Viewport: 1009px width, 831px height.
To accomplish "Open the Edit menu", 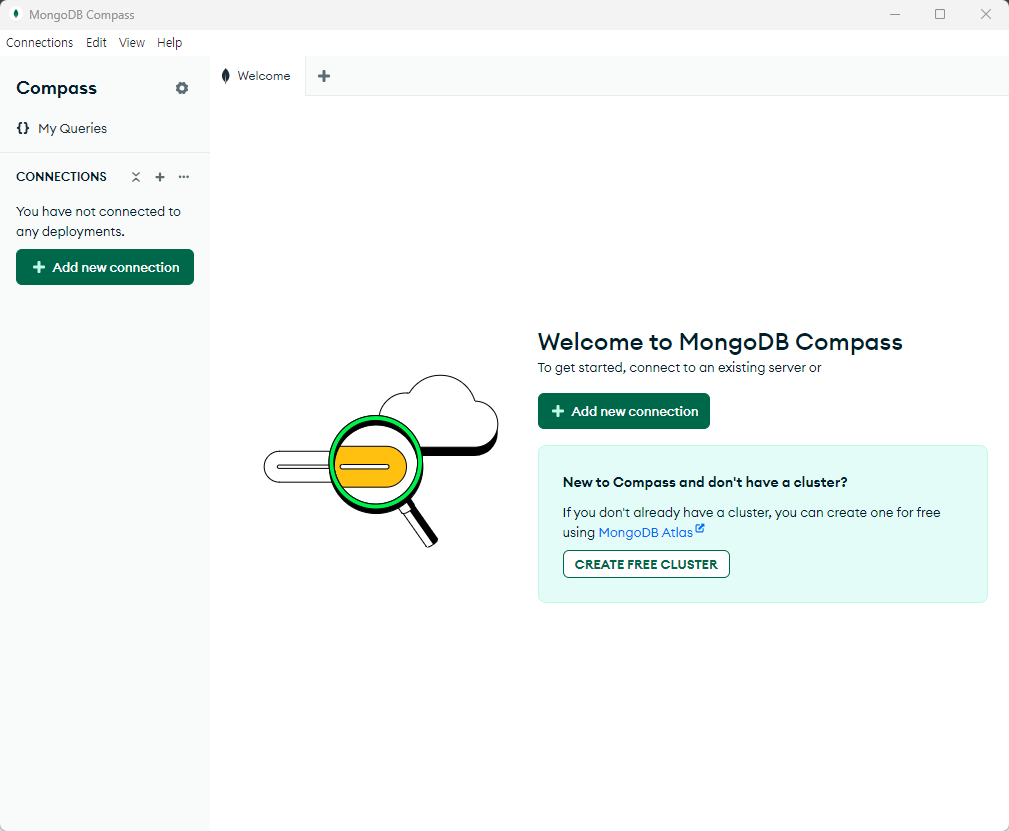I will coord(96,42).
